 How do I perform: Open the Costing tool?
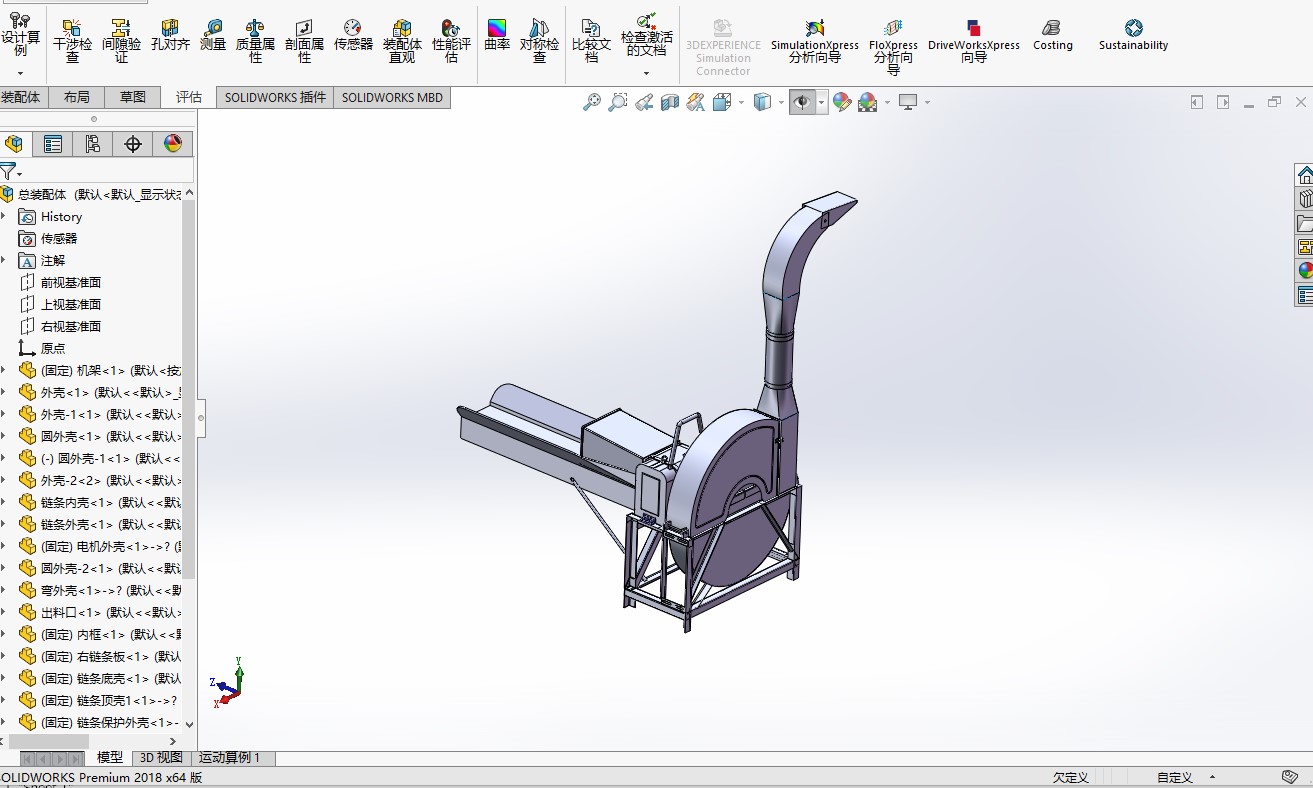pyautogui.click(x=1052, y=35)
